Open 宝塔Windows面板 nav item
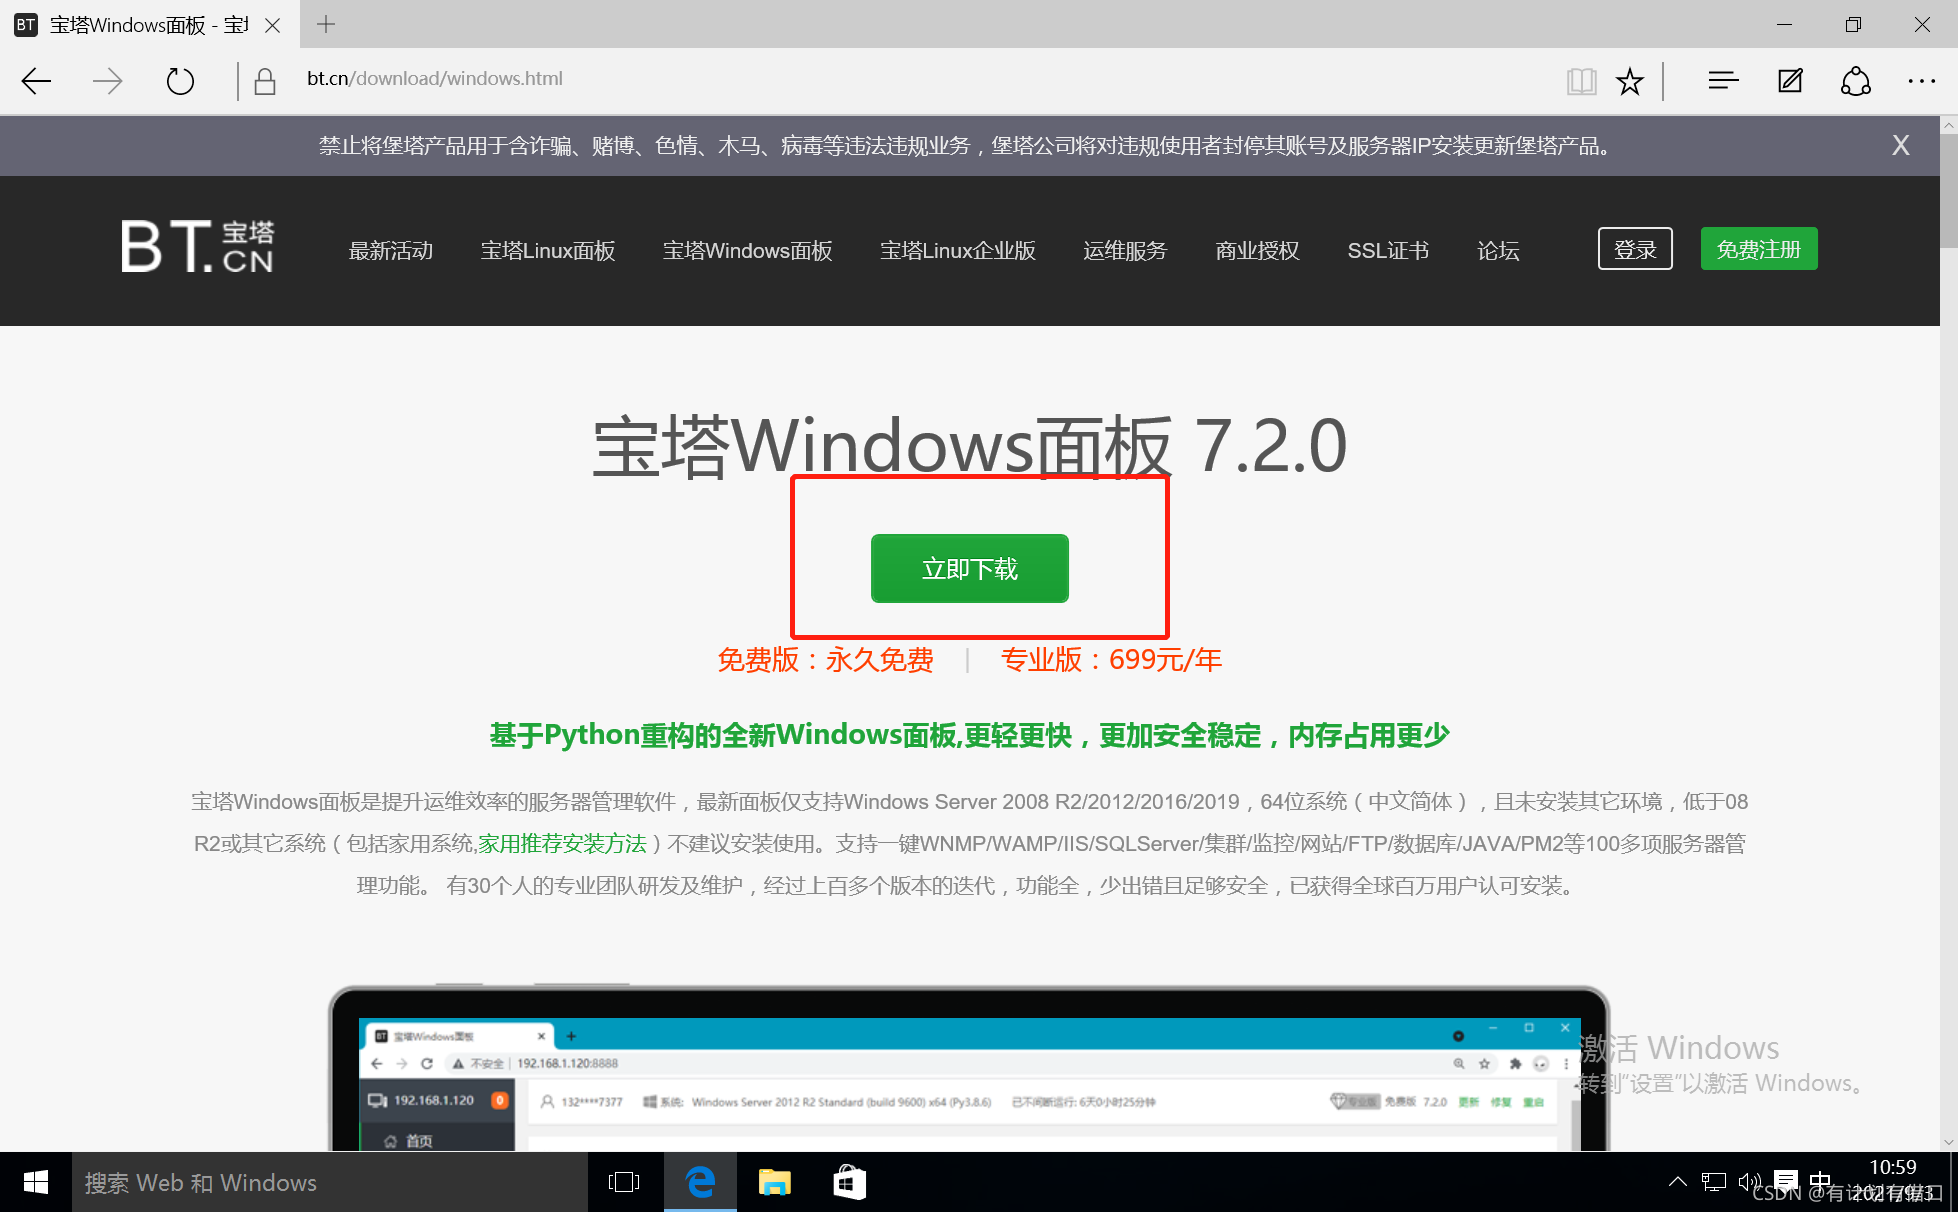The height and width of the screenshot is (1212, 1958). coord(748,250)
